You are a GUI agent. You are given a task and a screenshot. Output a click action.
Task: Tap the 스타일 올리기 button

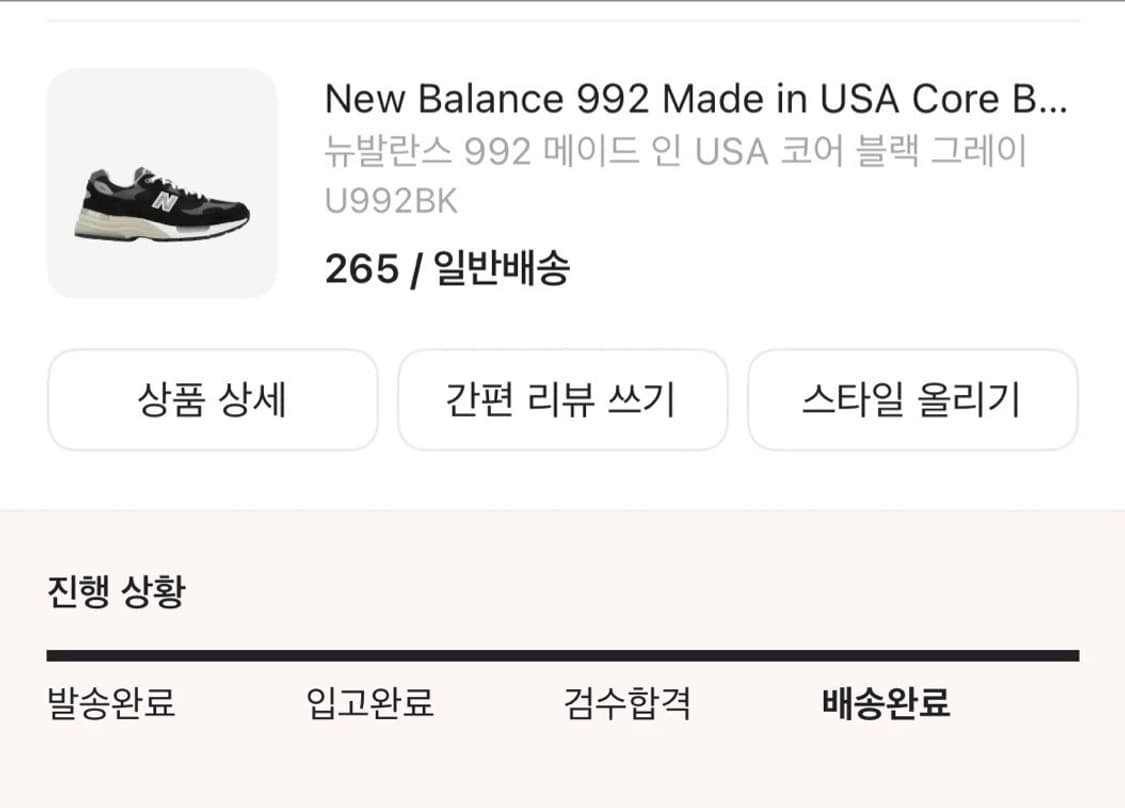click(x=912, y=400)
